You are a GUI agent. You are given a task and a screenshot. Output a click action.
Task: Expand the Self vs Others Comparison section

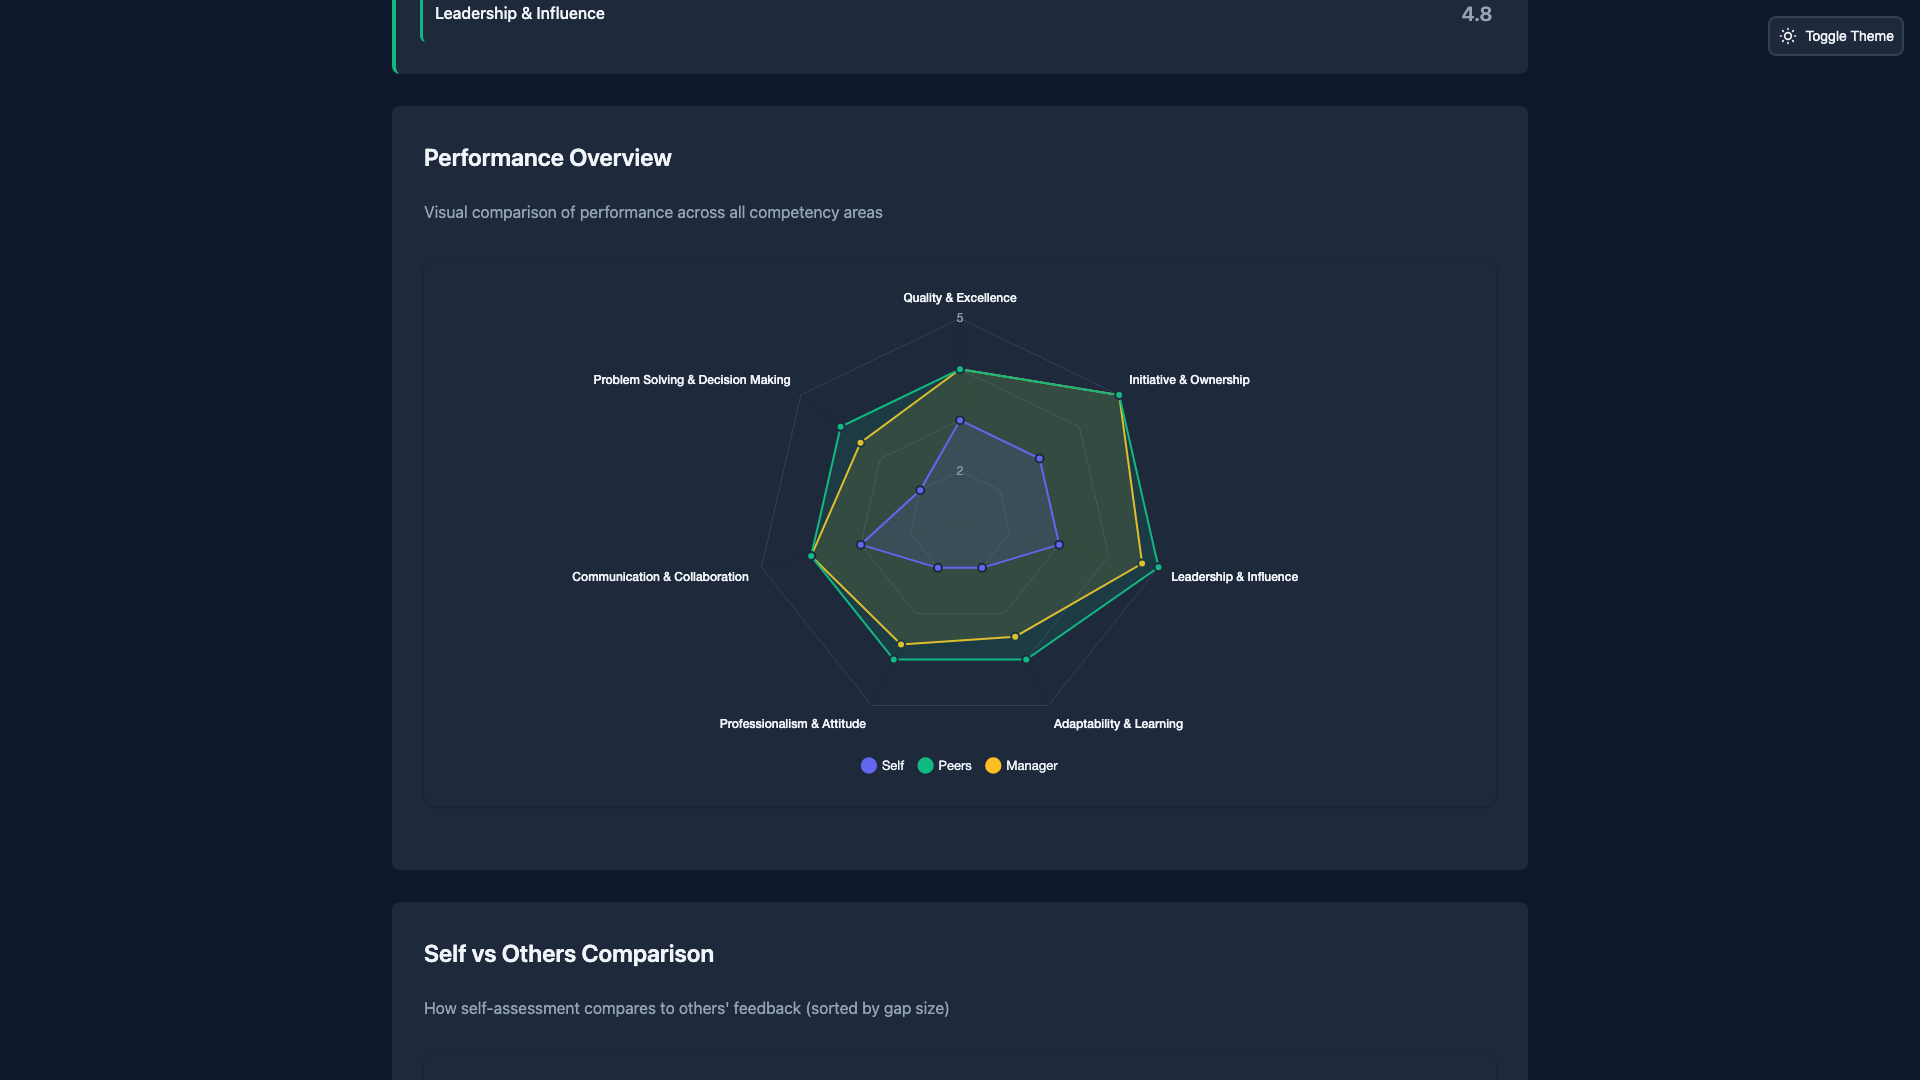pos(568,954)
